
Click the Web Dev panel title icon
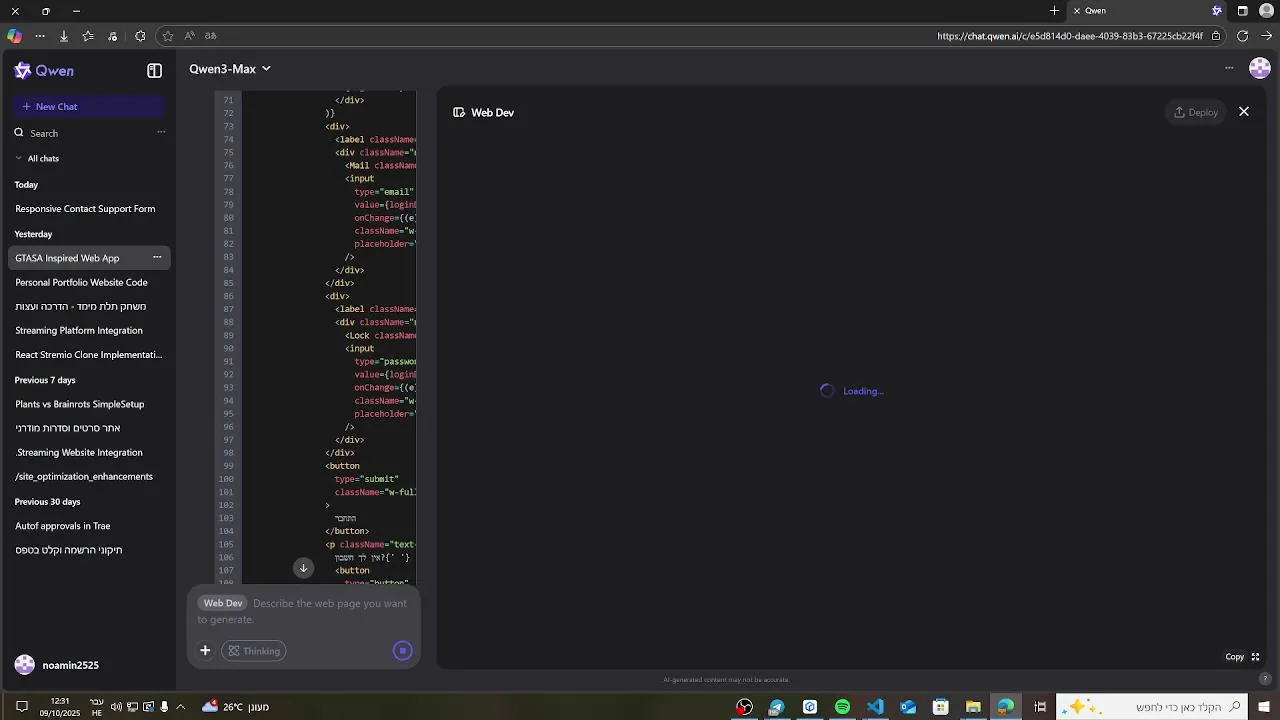tap(459, 113)
